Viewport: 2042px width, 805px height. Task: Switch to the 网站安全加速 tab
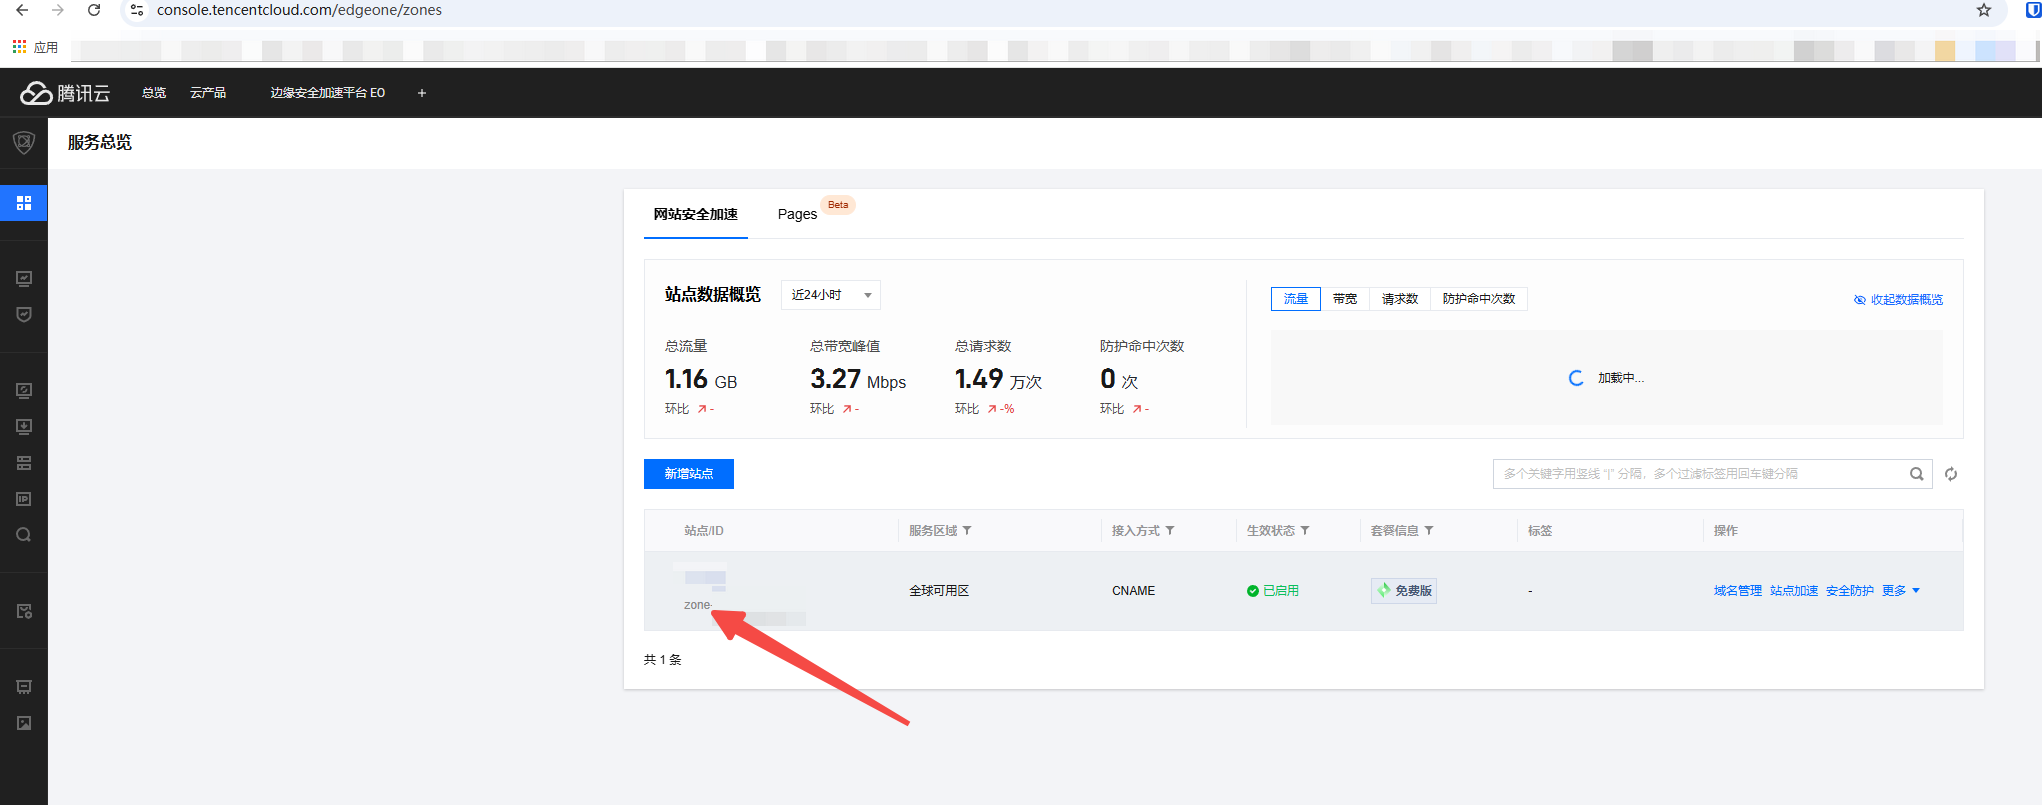[696, 214]
